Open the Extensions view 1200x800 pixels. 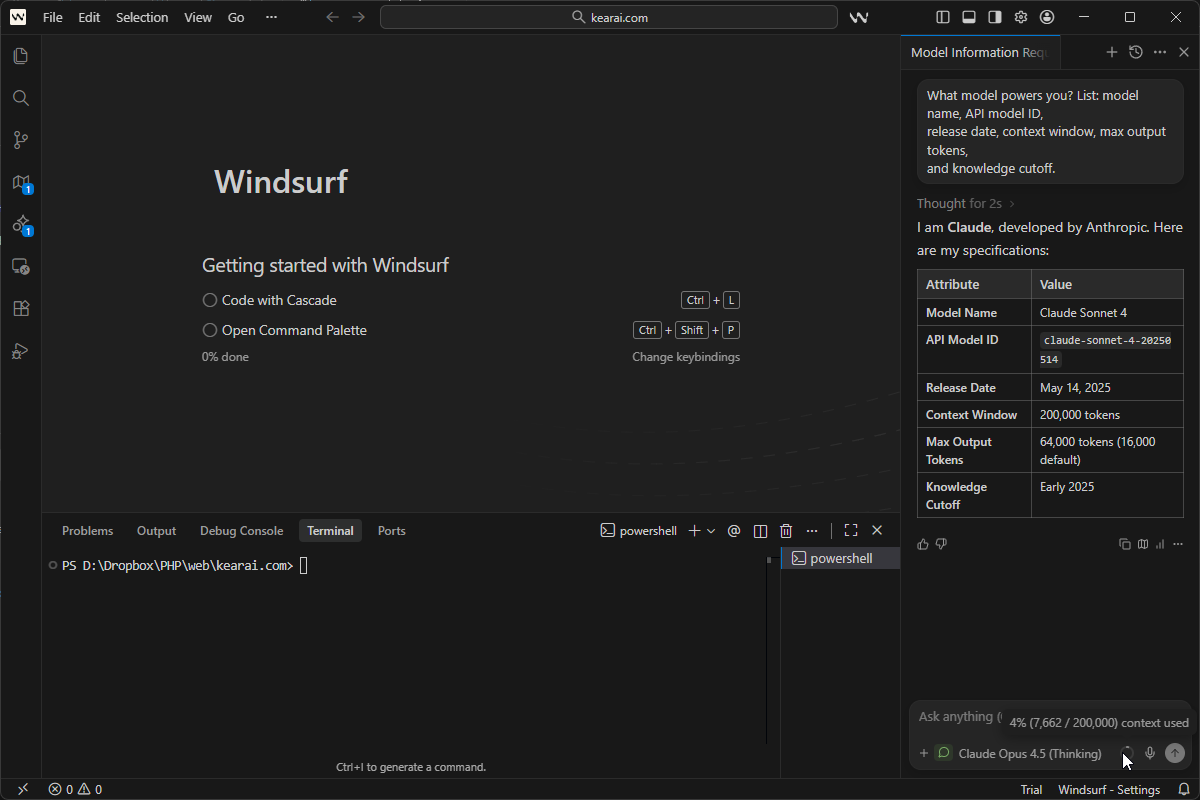(x=20, y=309)
